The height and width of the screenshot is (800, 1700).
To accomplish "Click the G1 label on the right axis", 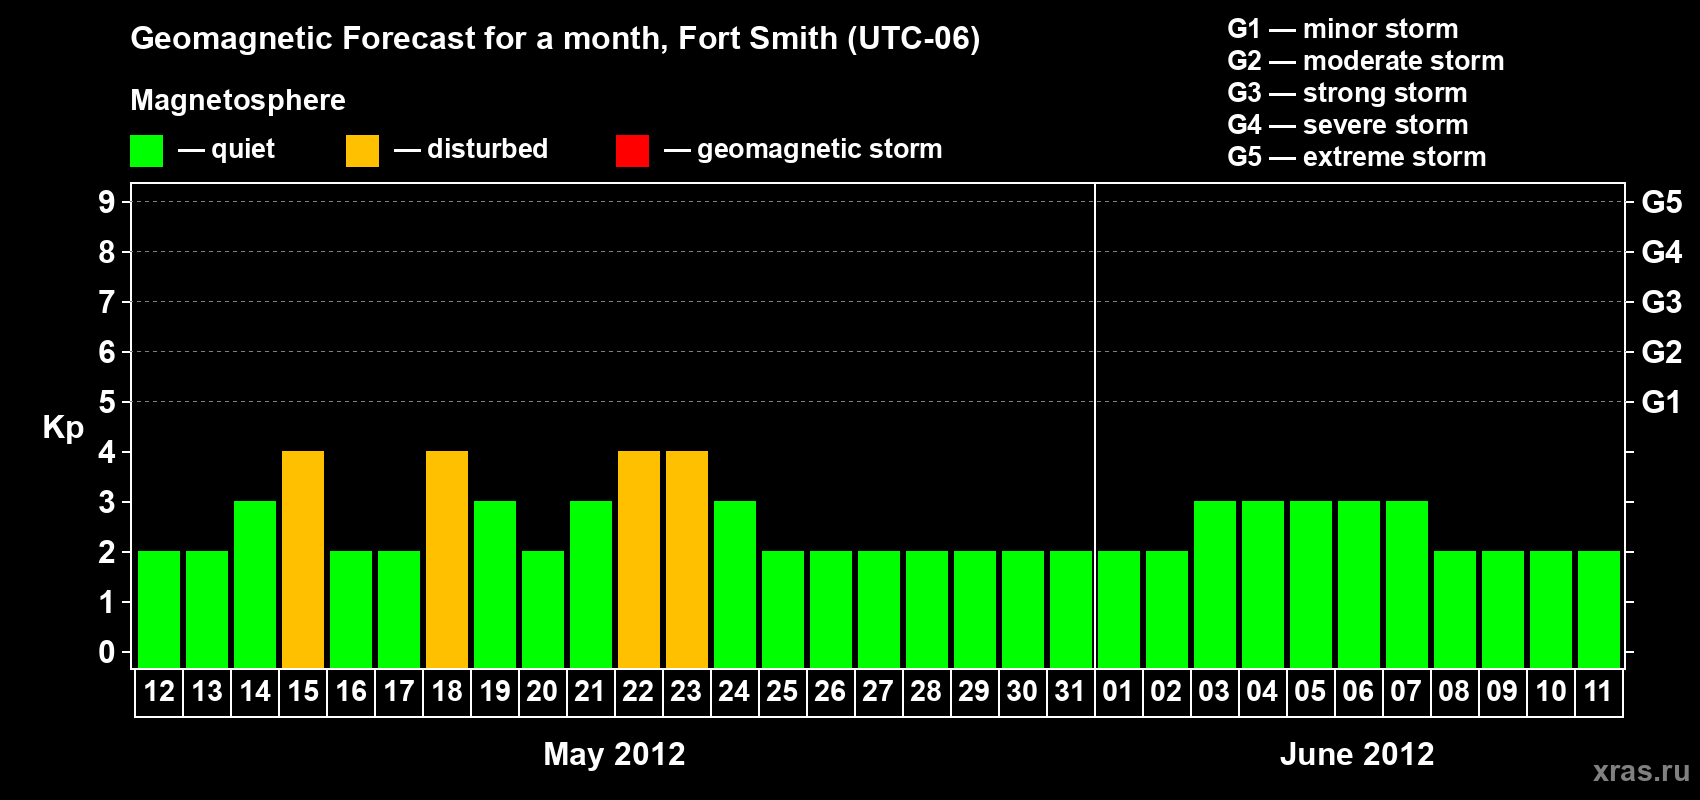I will pos(1662,402).
